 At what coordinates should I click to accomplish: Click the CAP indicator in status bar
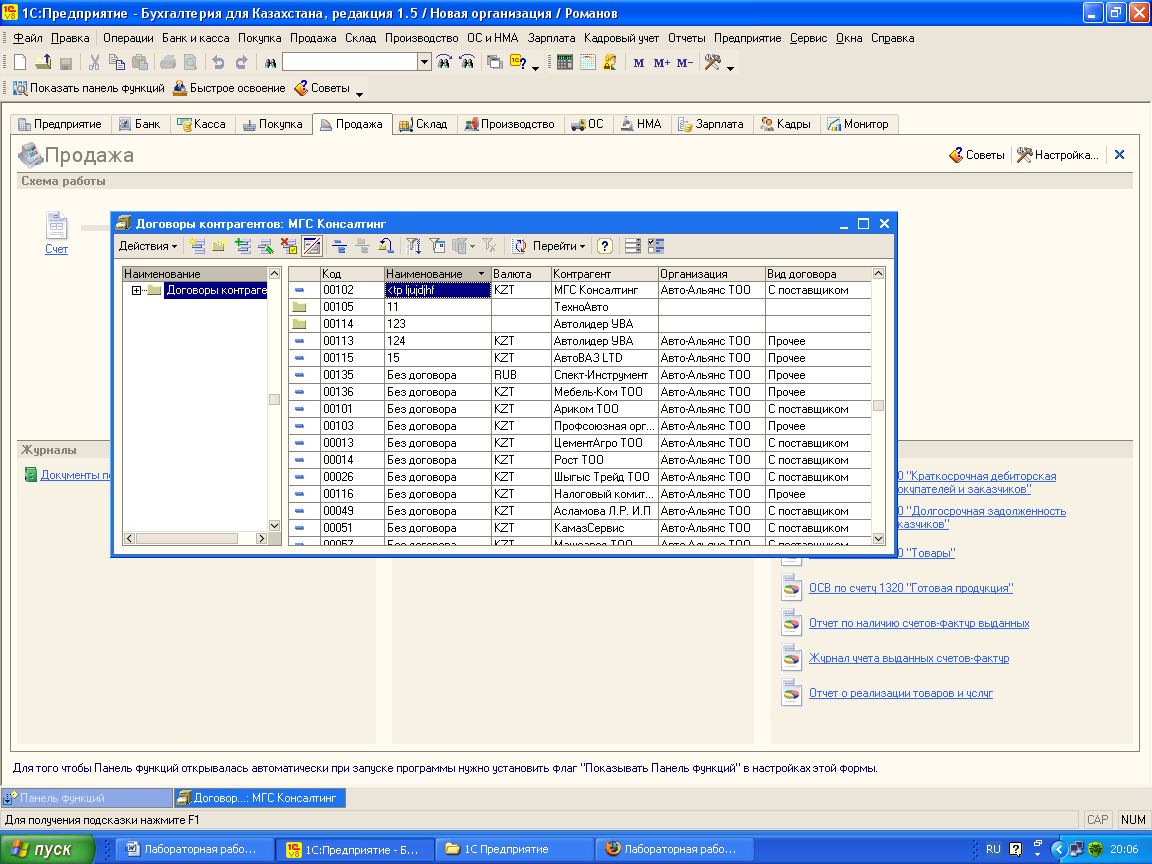click(x=1098, y=819)
